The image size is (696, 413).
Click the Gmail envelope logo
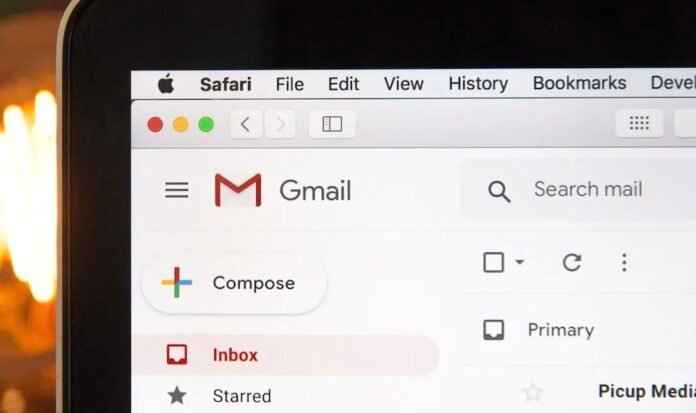(x=238, y=190)
